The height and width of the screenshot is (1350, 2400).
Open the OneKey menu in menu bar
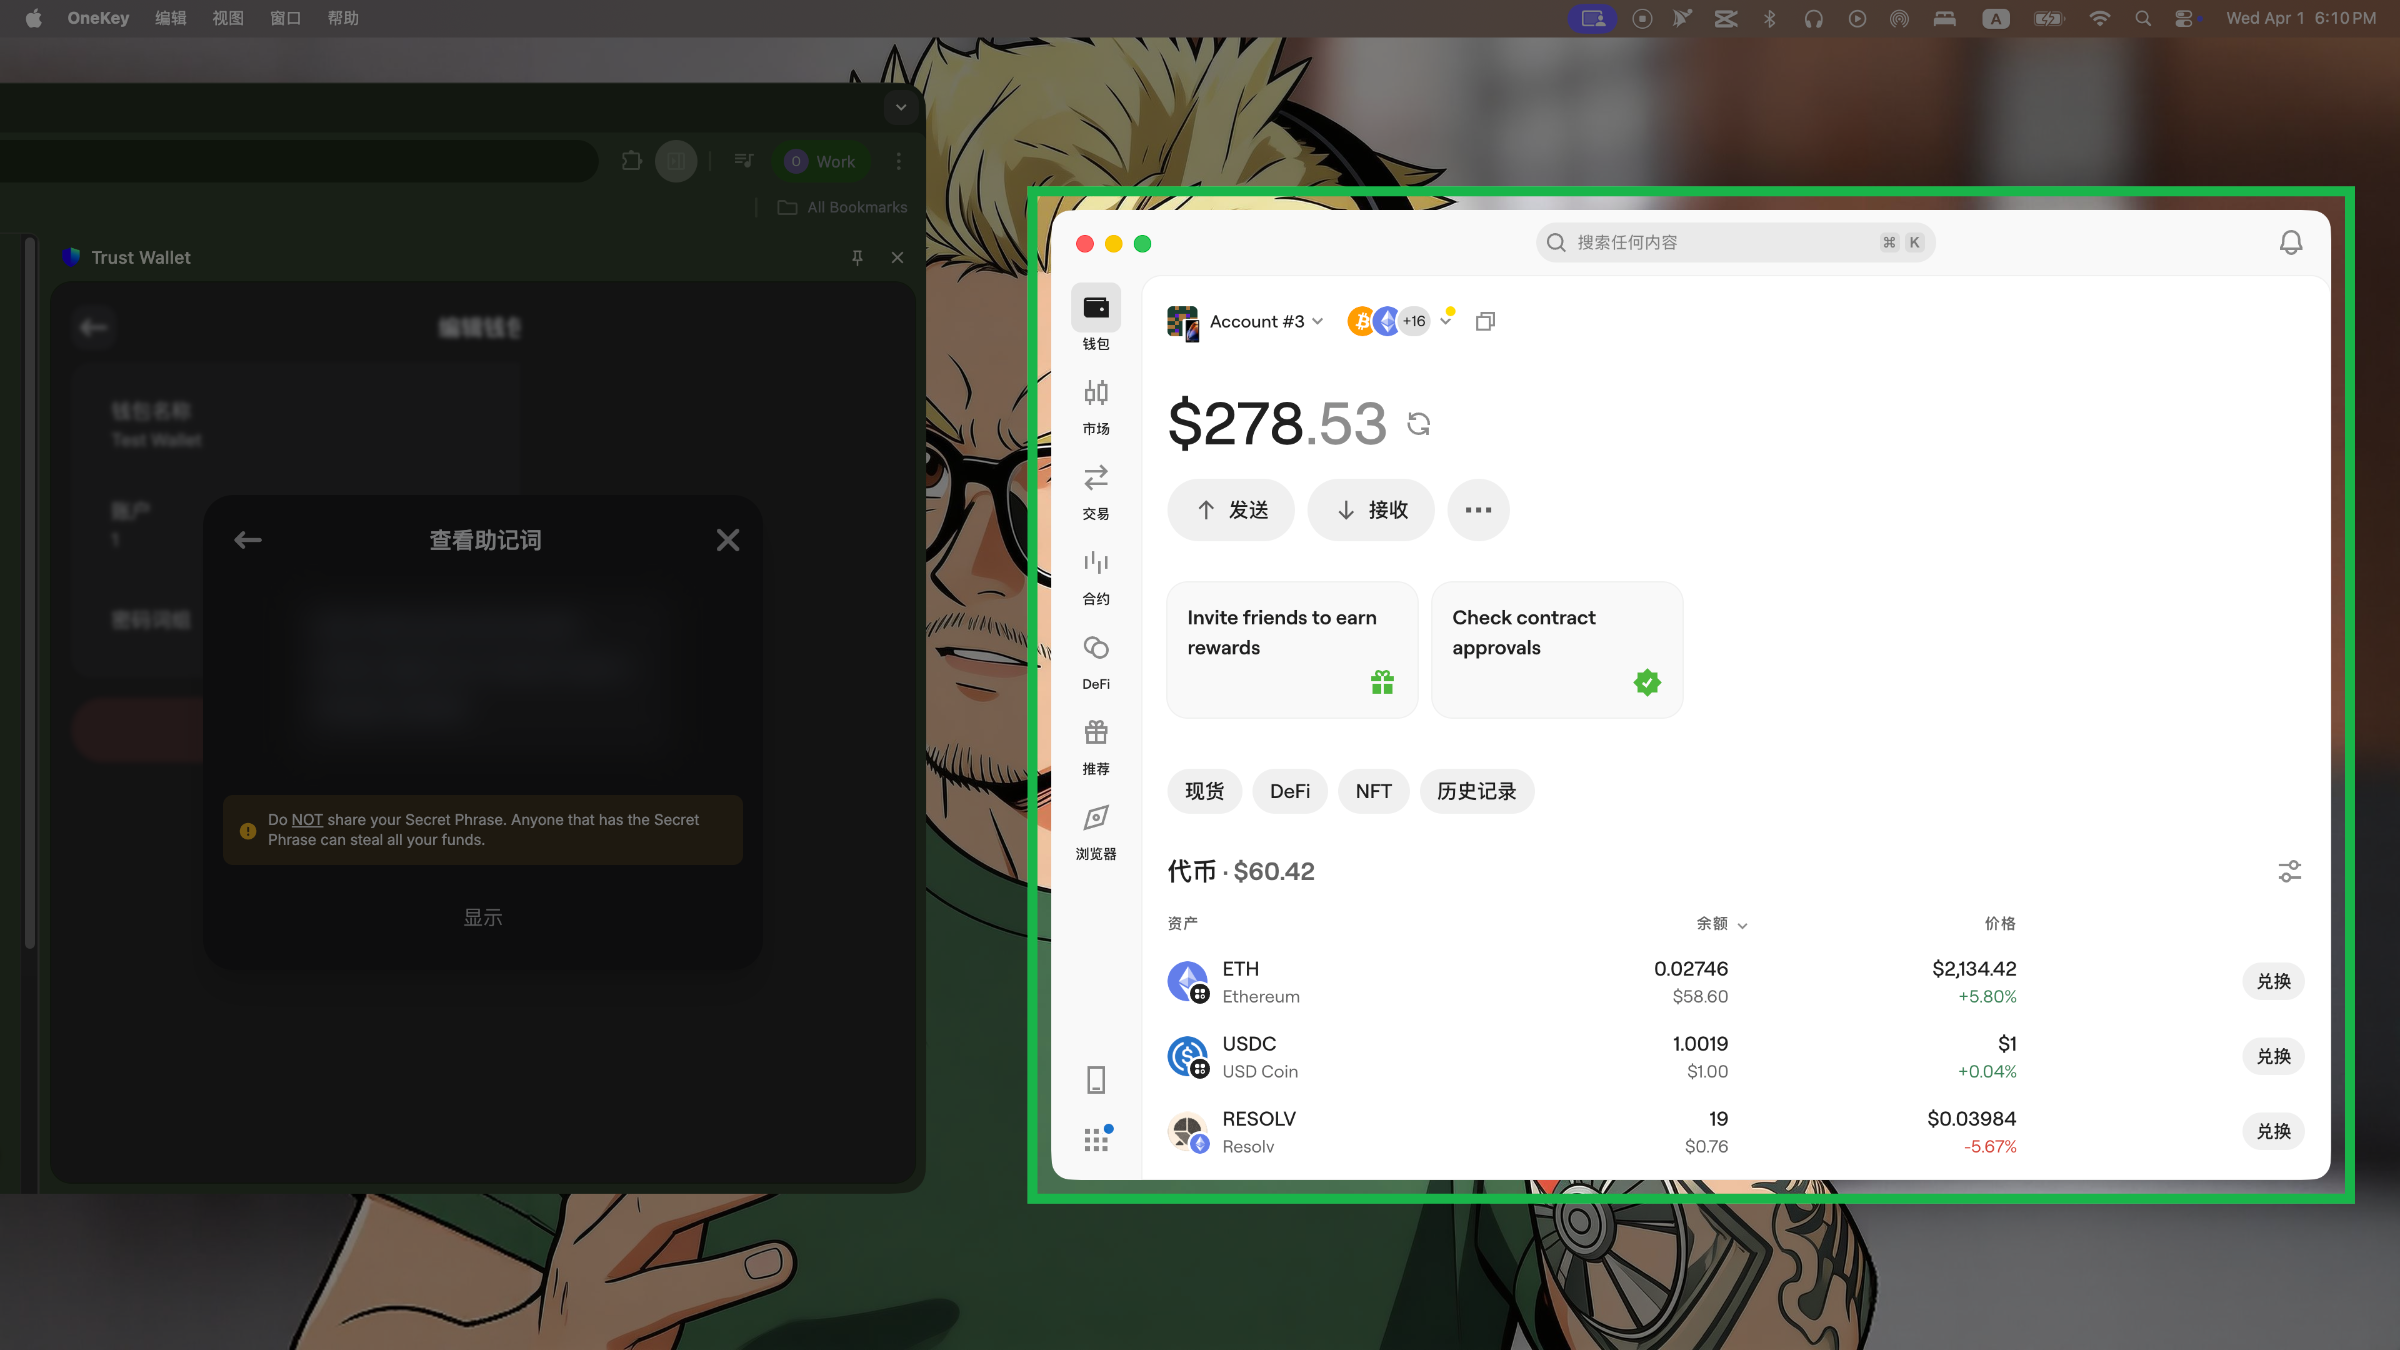tap(98, 18)
